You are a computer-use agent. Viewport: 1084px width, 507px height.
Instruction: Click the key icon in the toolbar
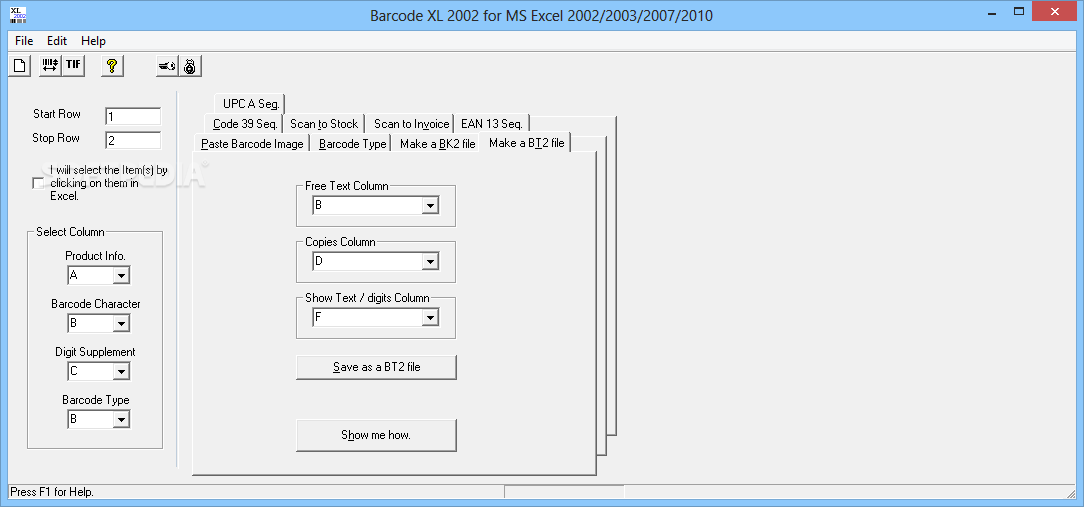click(167, 66)
